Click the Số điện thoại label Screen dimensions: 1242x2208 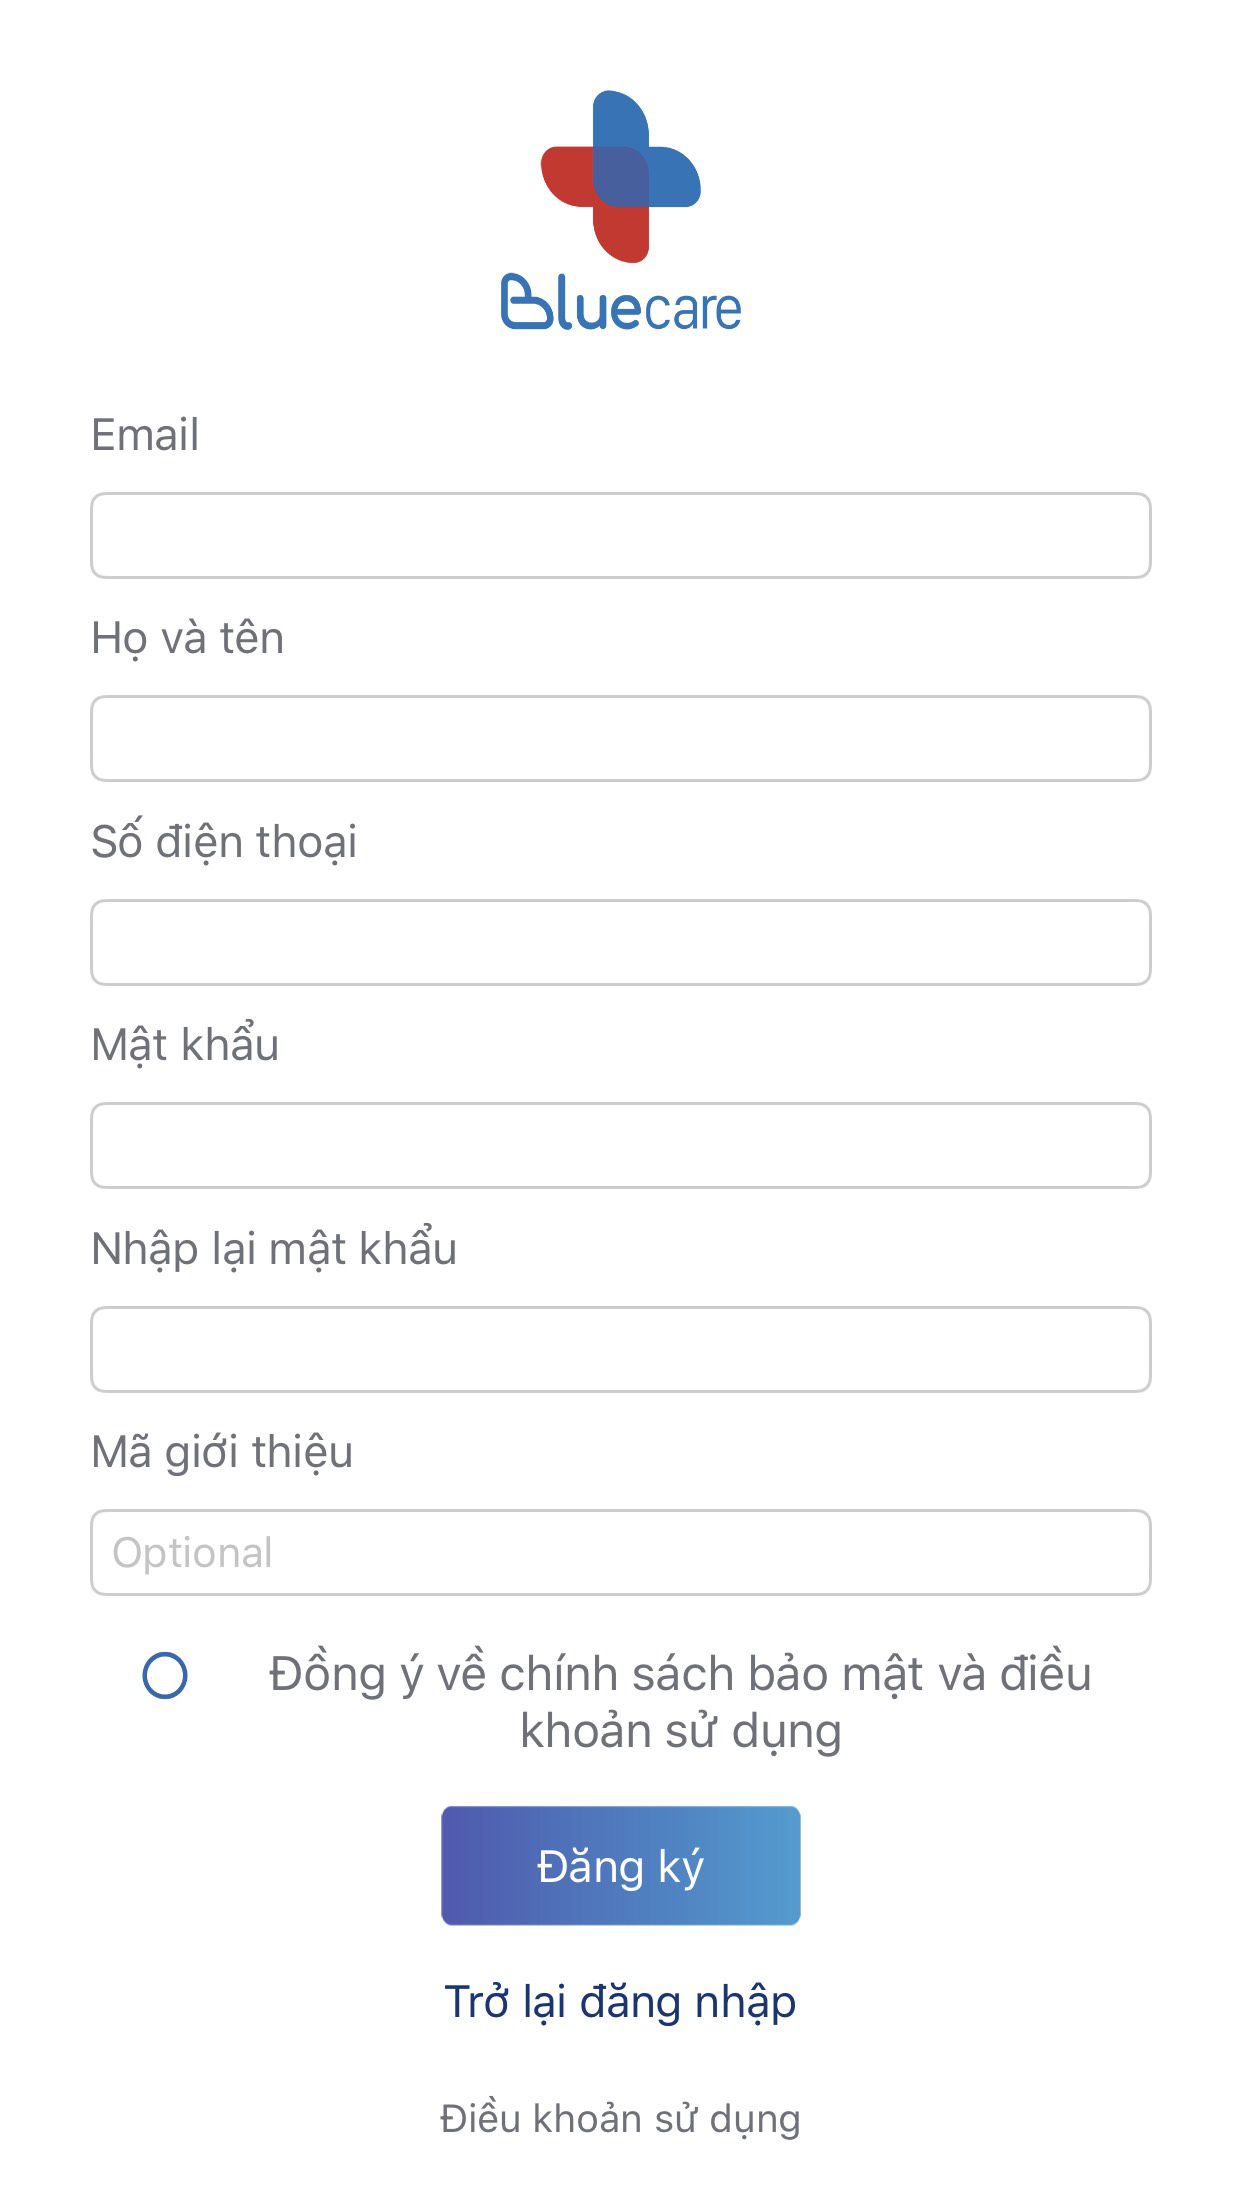[224, 842]
